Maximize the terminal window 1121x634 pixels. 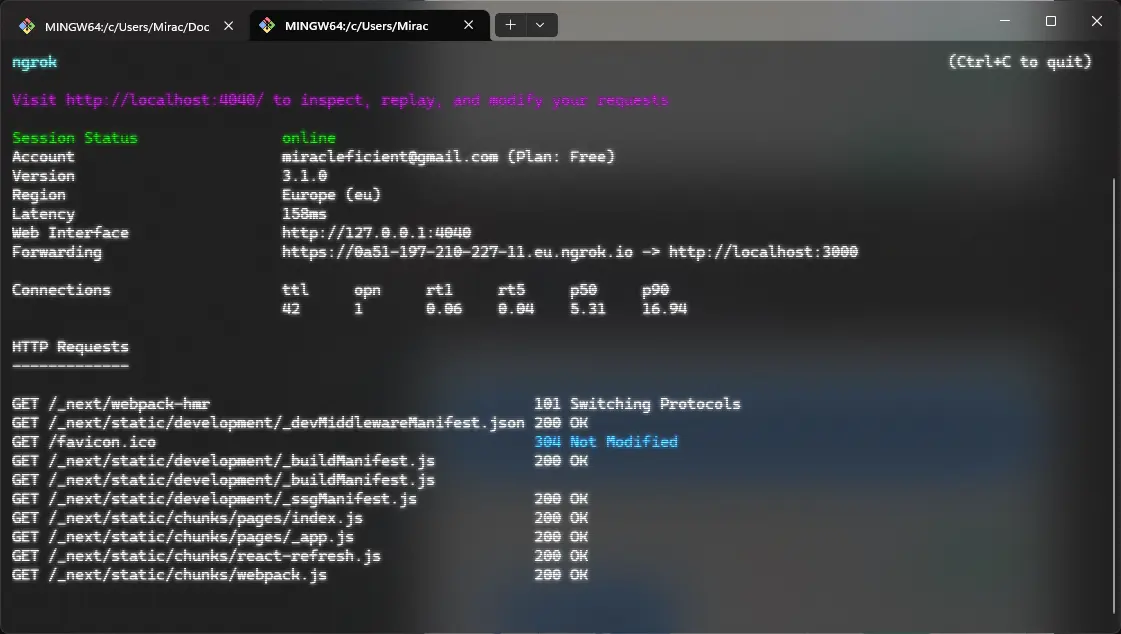click(1051, 21)
